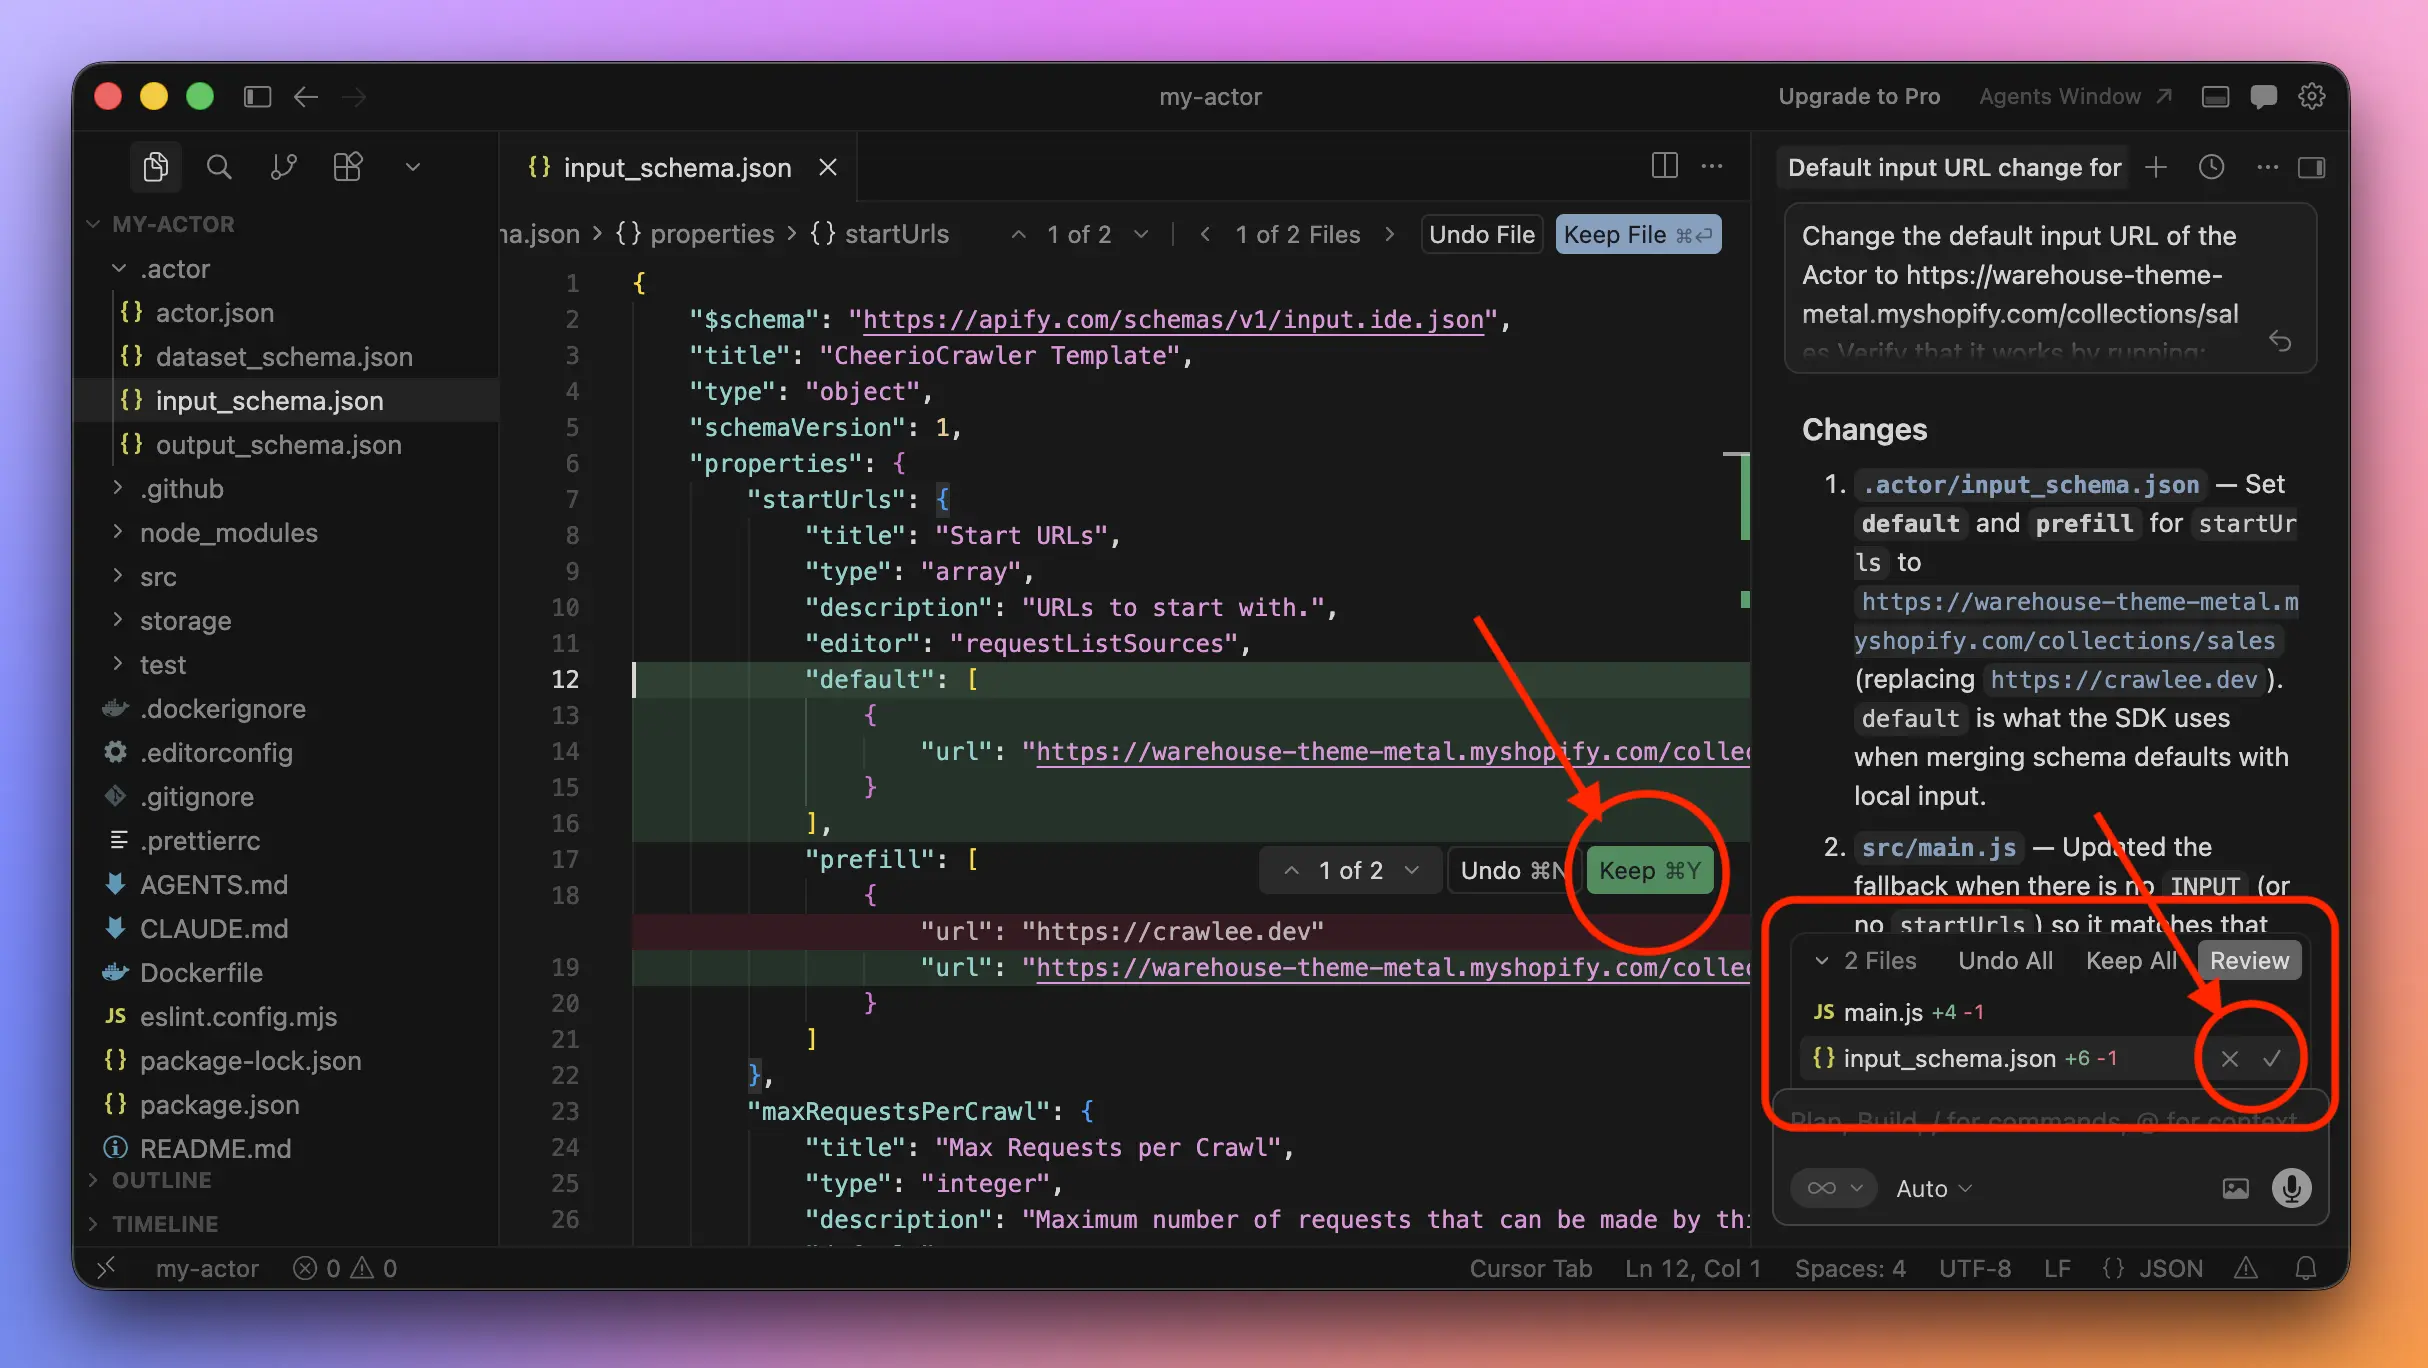
Task: Open the Explorer files view icon
Action: [x=155, y=167]
